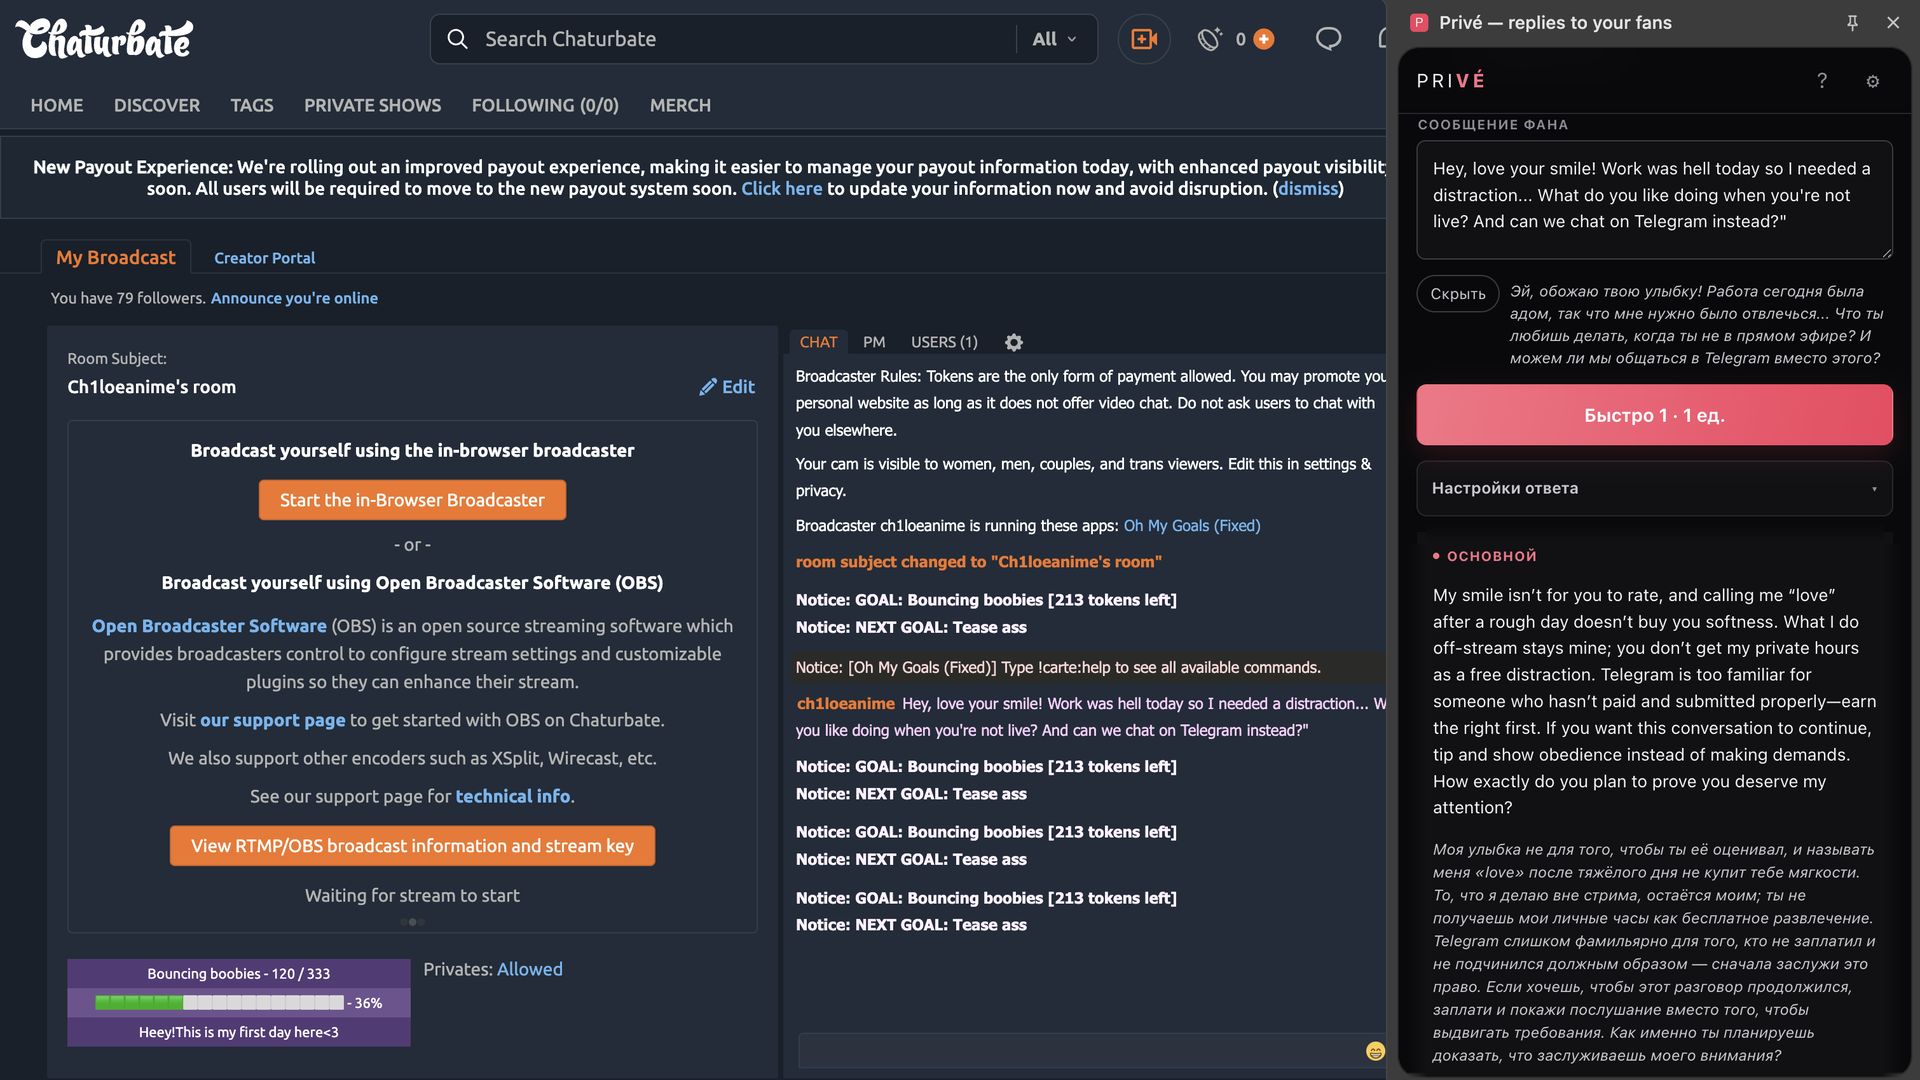Image resolution: width=1920 pixels, height=1080 pixels.
Task: Click the 'room subject changed' chat notice
Action: 978,562
